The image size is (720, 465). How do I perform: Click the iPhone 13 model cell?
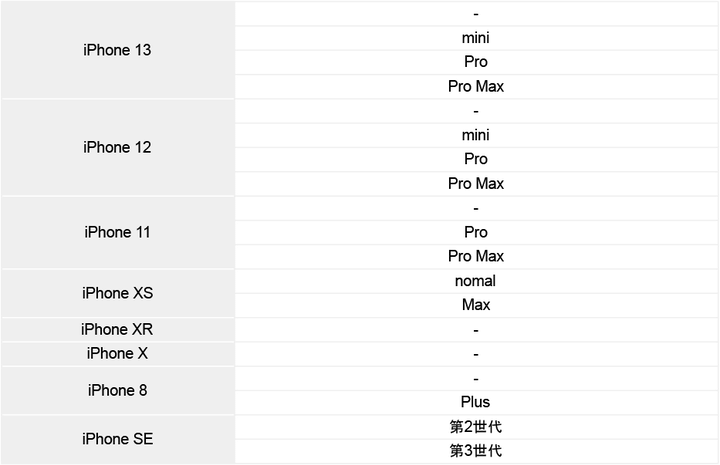pyautogui.click(x=117, y=50)
